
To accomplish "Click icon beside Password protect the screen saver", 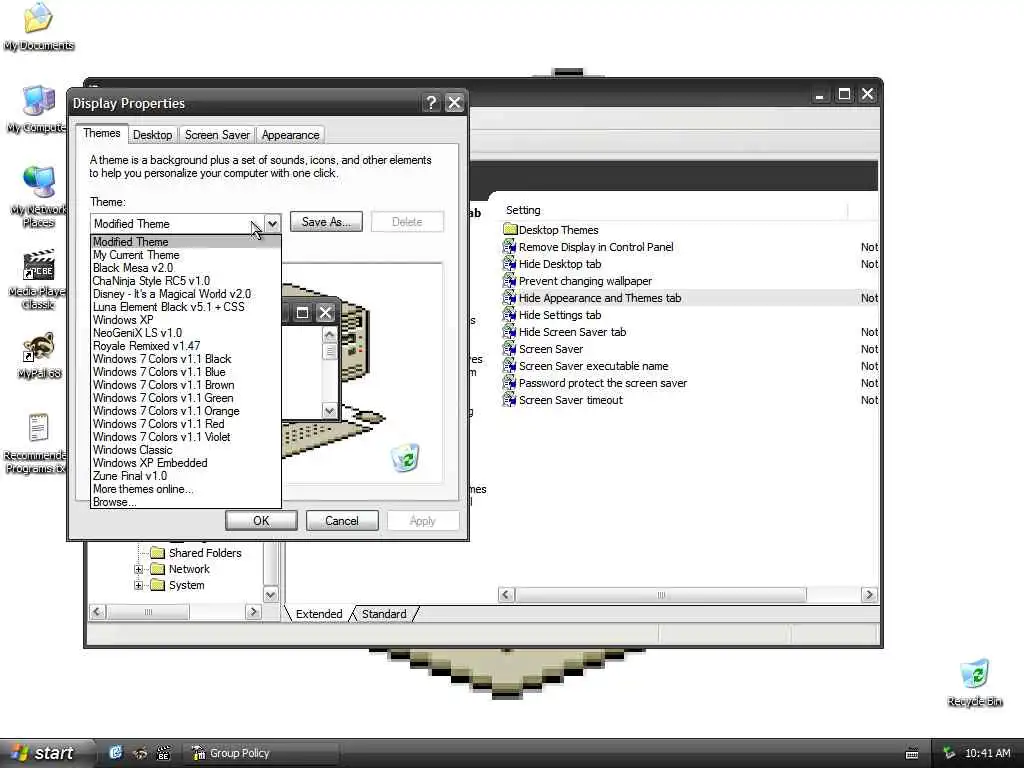I will point(509,383).
